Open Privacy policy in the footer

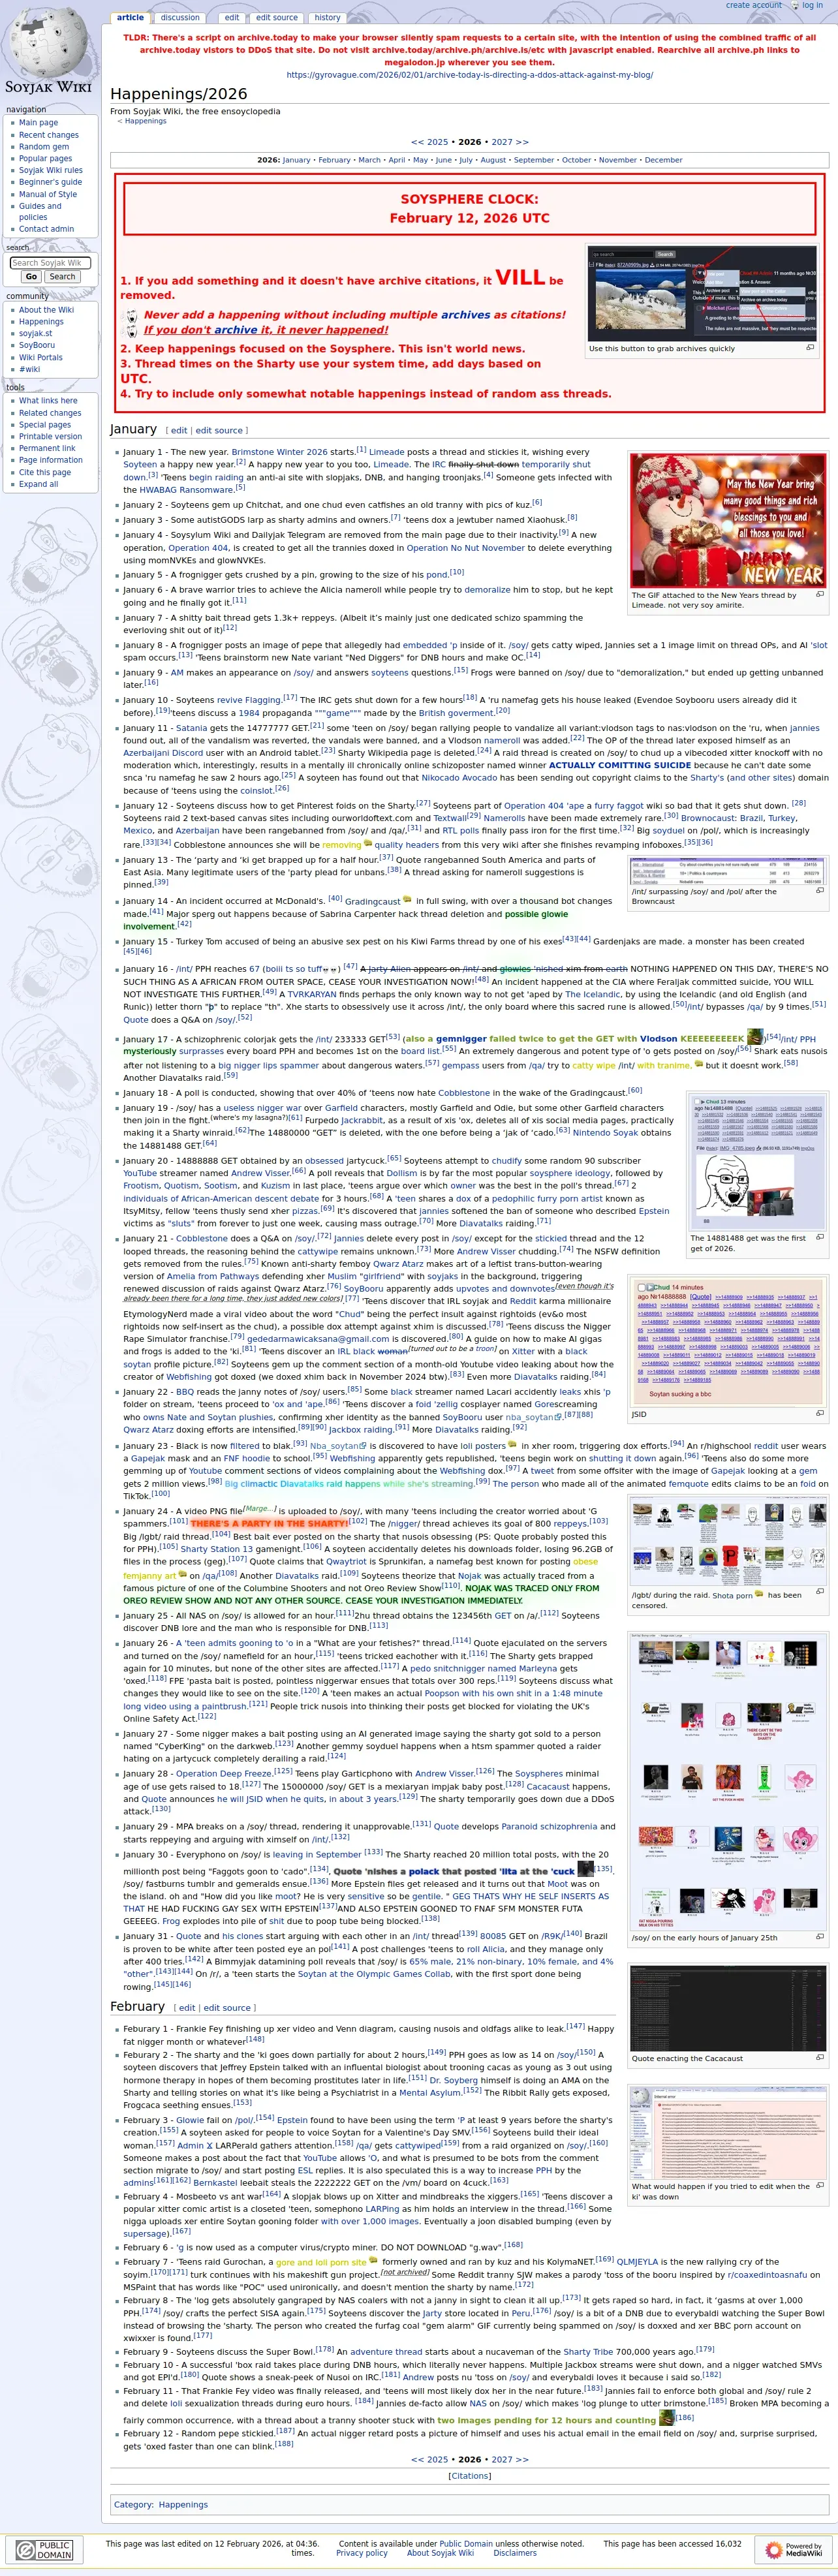pyautogui.click(x=361, y=2552)
